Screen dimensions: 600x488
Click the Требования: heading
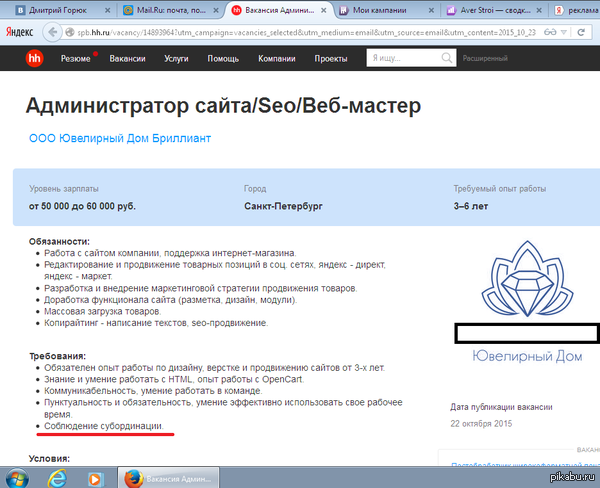[57, 356]
